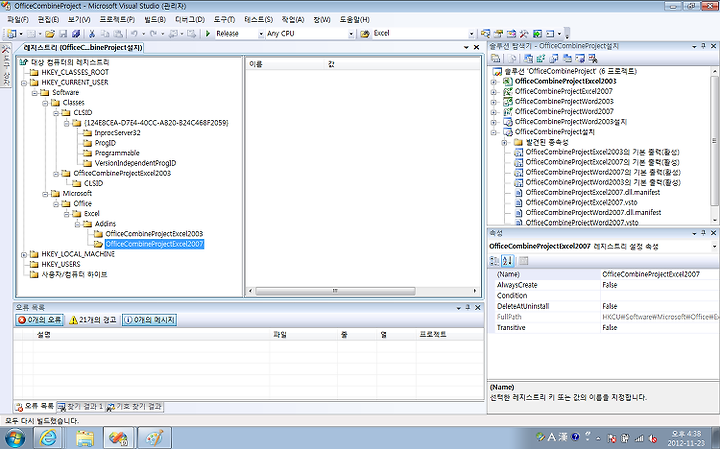Expand the 발견된 종속성 folder
The height and width of the screenshot is (449, 720).
click(x=504, y=142)
